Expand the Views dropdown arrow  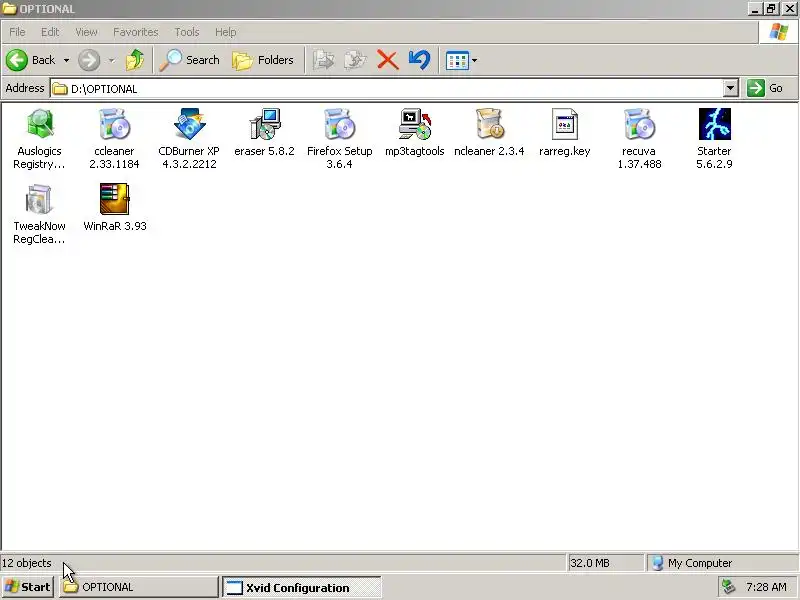[474, 61]
